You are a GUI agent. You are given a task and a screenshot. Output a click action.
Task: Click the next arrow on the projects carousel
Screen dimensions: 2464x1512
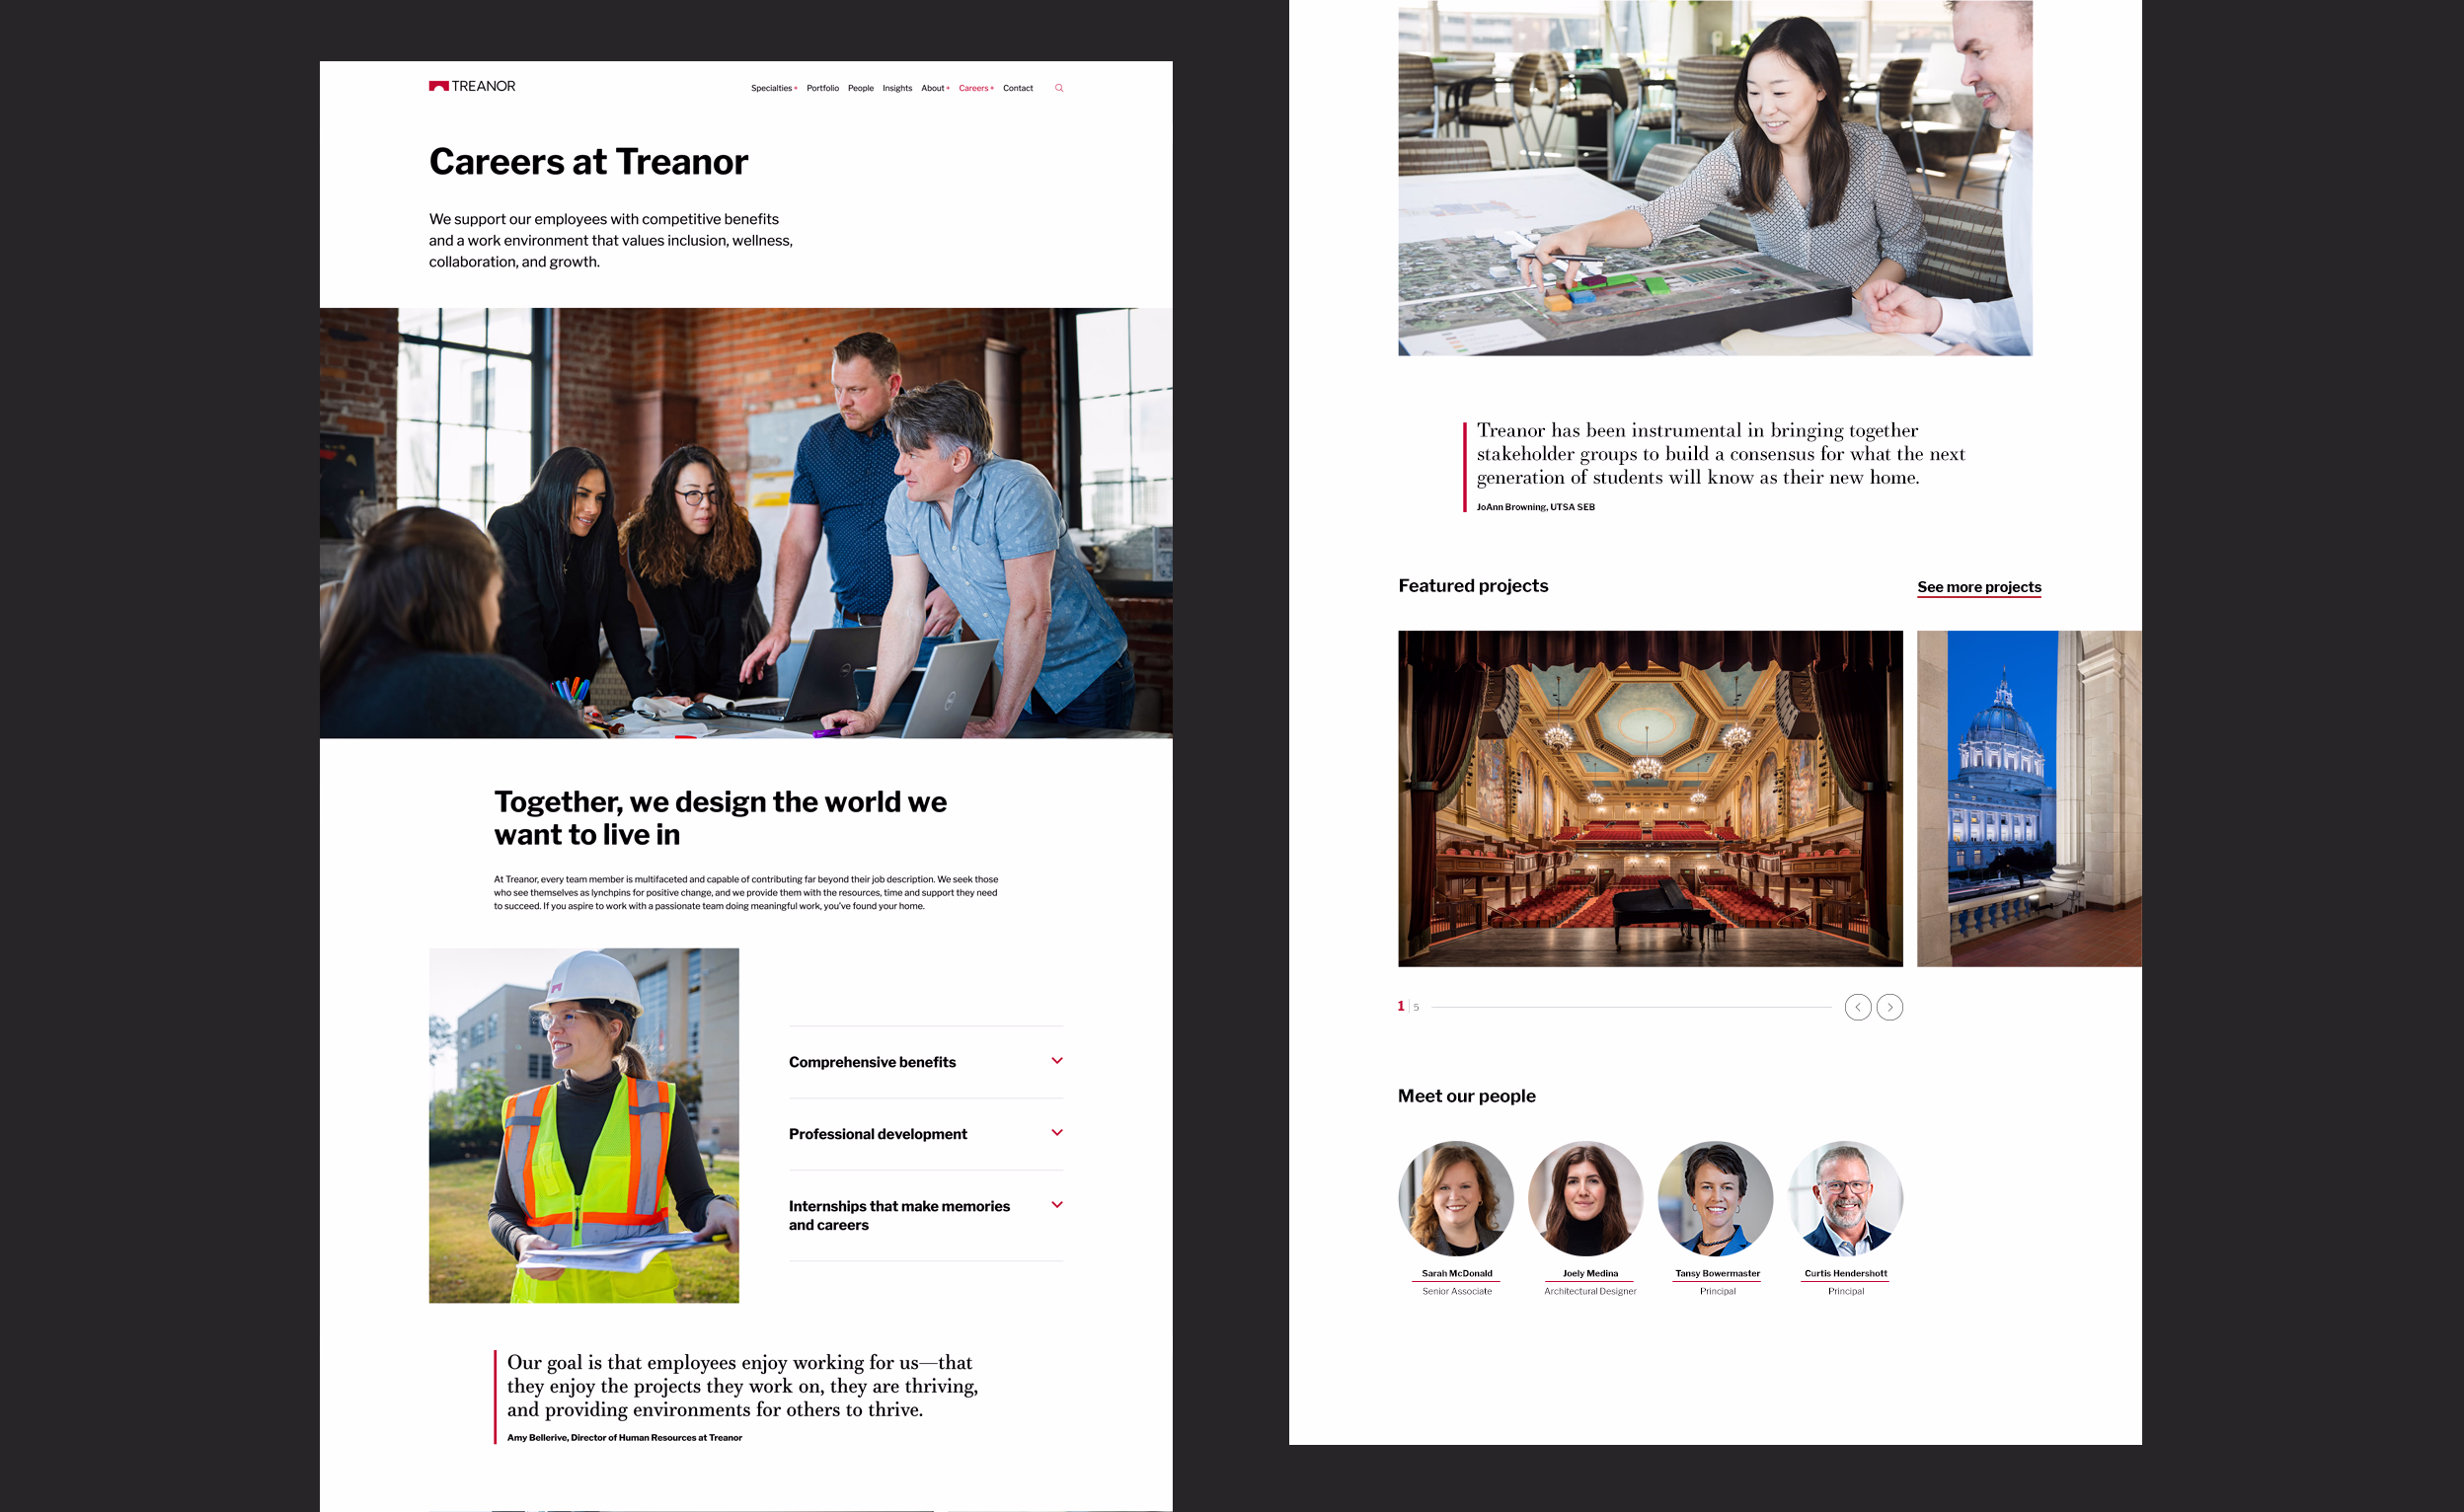click(x=1890, y=1007)
